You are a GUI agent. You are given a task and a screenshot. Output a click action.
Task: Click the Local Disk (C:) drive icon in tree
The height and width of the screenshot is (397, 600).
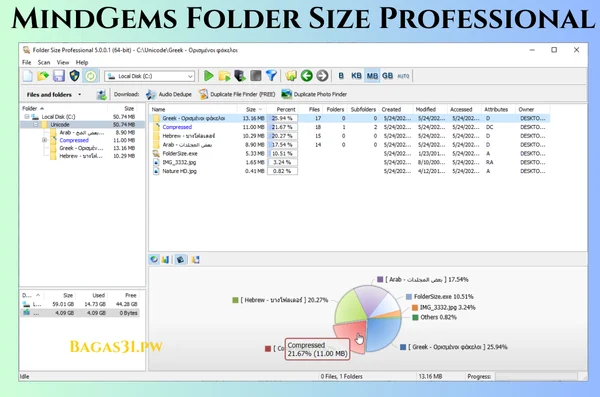click(x=35, y=117)
